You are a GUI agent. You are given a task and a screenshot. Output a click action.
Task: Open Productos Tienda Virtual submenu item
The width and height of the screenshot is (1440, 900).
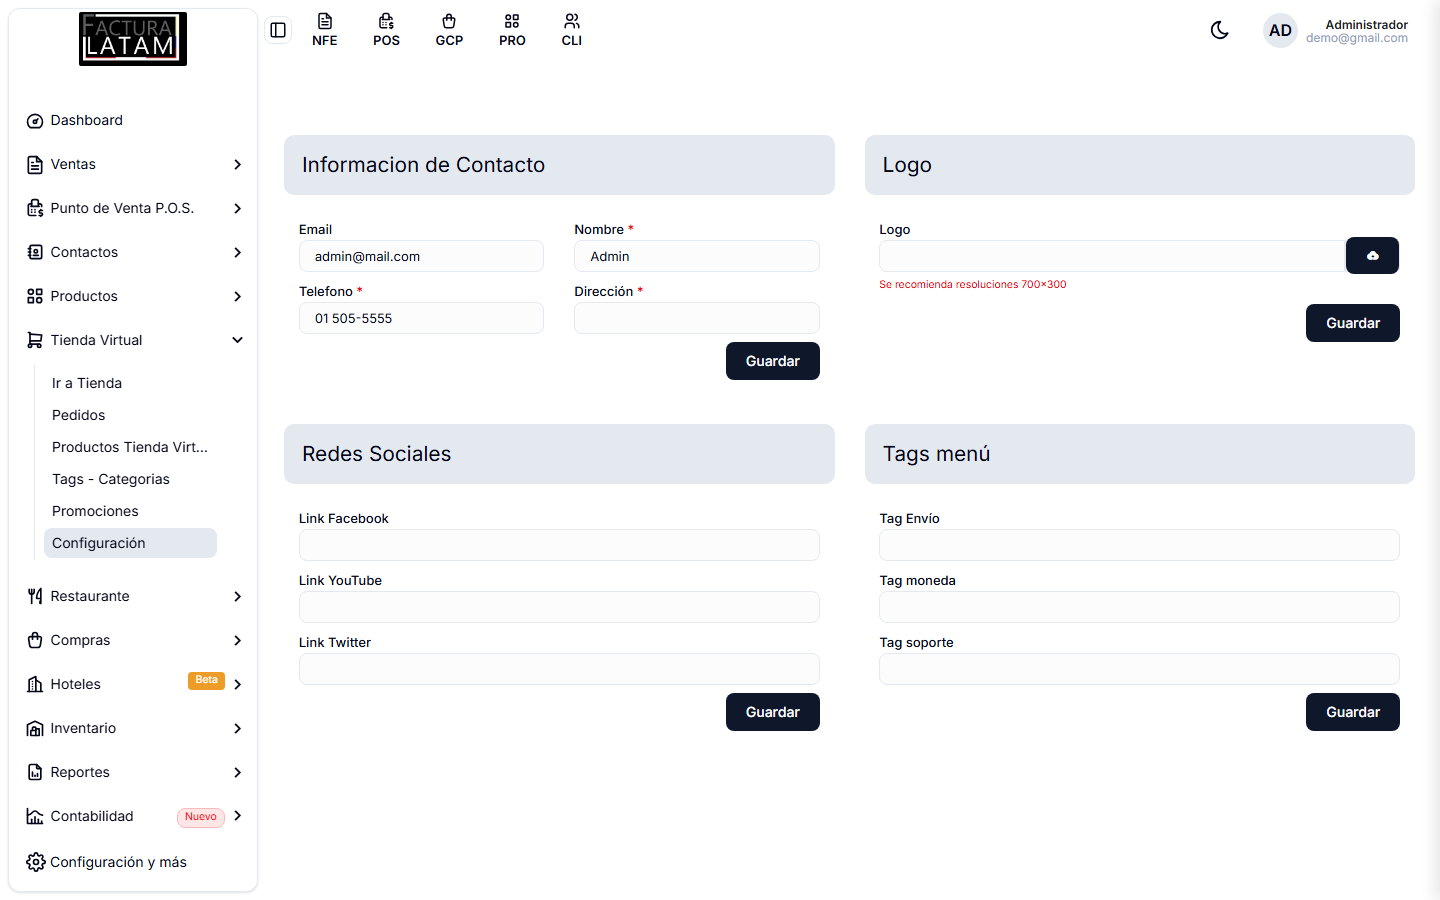tap(130, 447)
